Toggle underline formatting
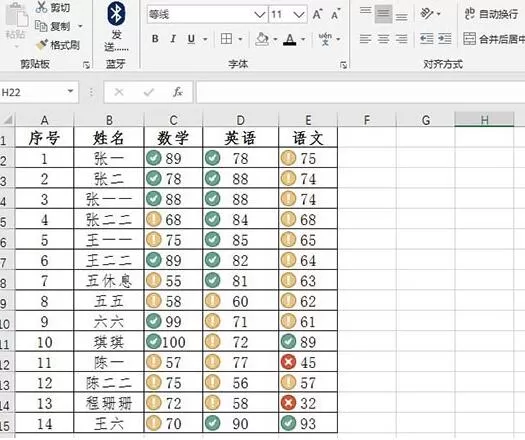The height and width of the screenshot is (440, 525). [x=191, y=39]
